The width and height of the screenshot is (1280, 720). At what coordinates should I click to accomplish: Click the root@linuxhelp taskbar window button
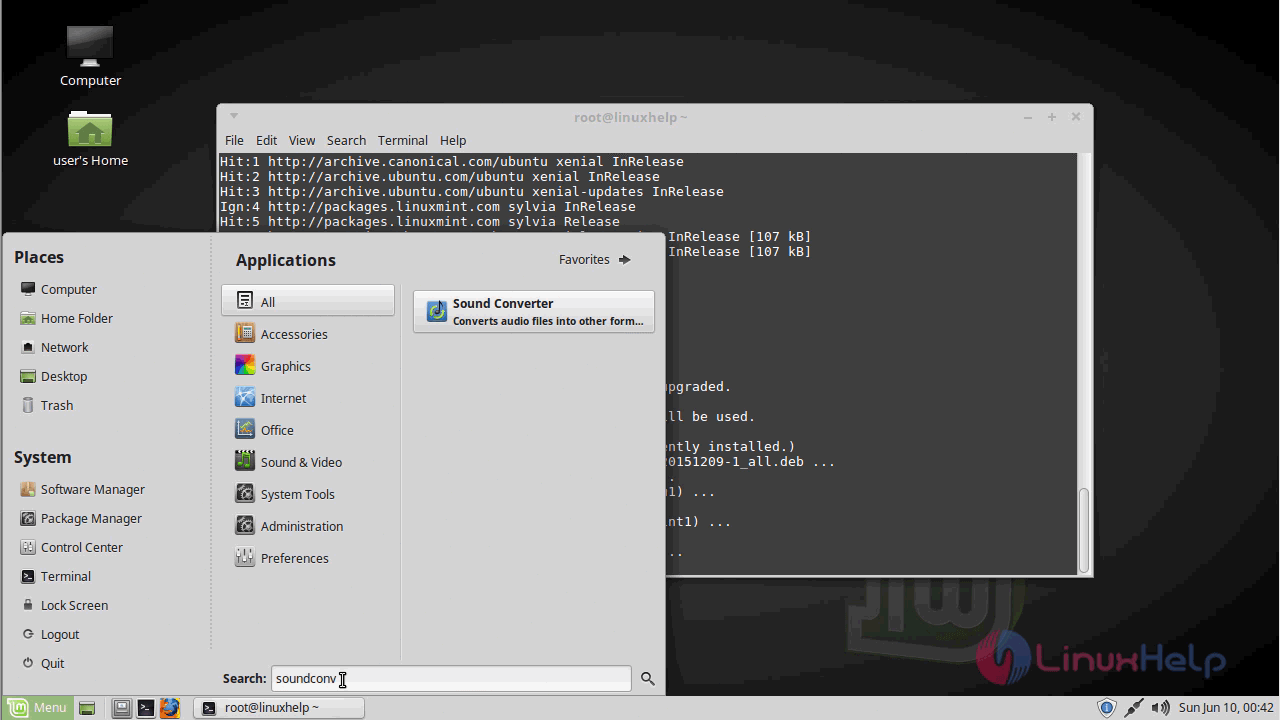coord(279,707)
